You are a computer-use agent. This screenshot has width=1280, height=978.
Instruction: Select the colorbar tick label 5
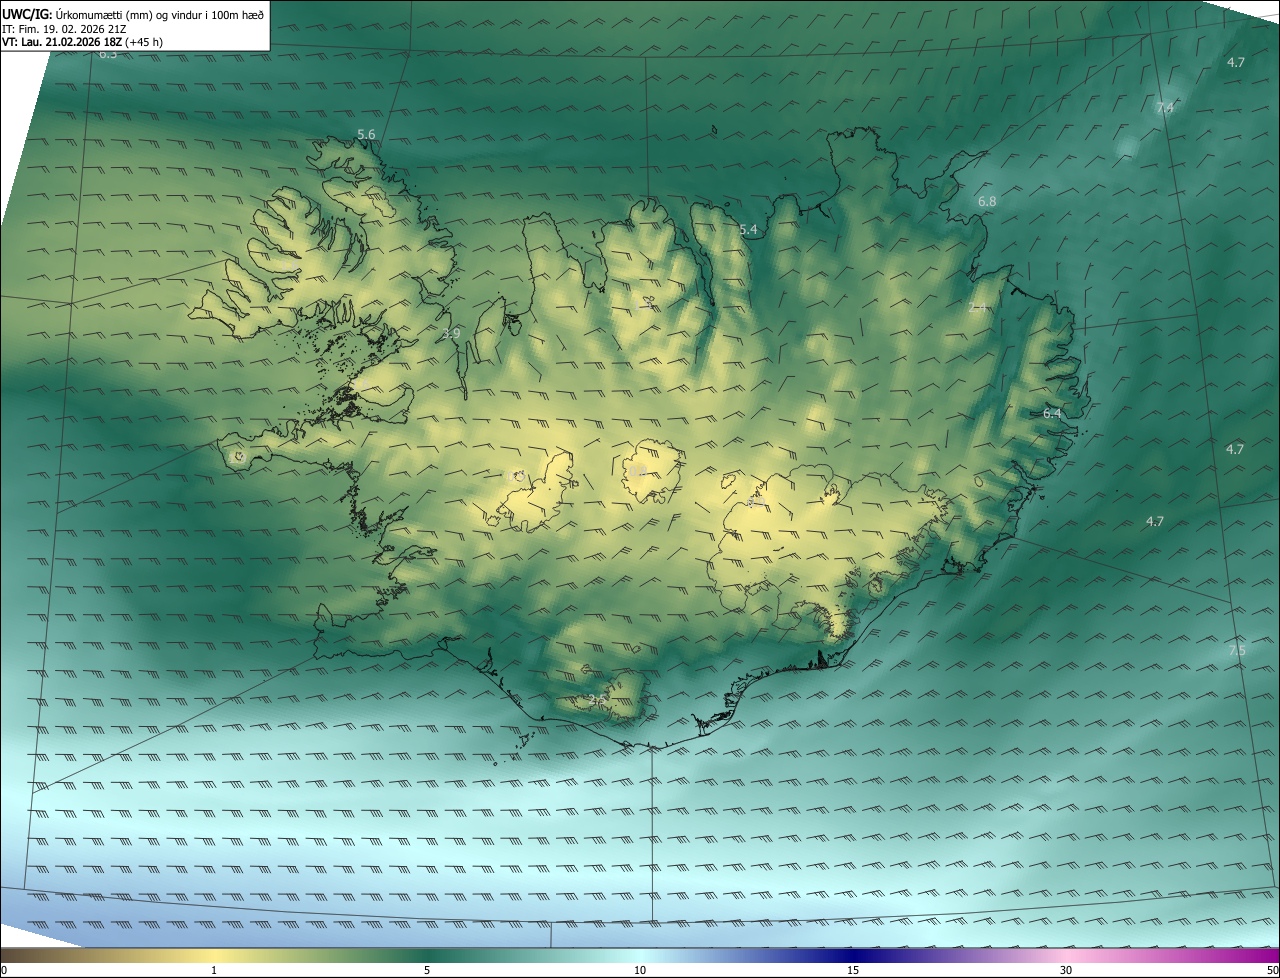pyautogui.click(x=427, y=970)
